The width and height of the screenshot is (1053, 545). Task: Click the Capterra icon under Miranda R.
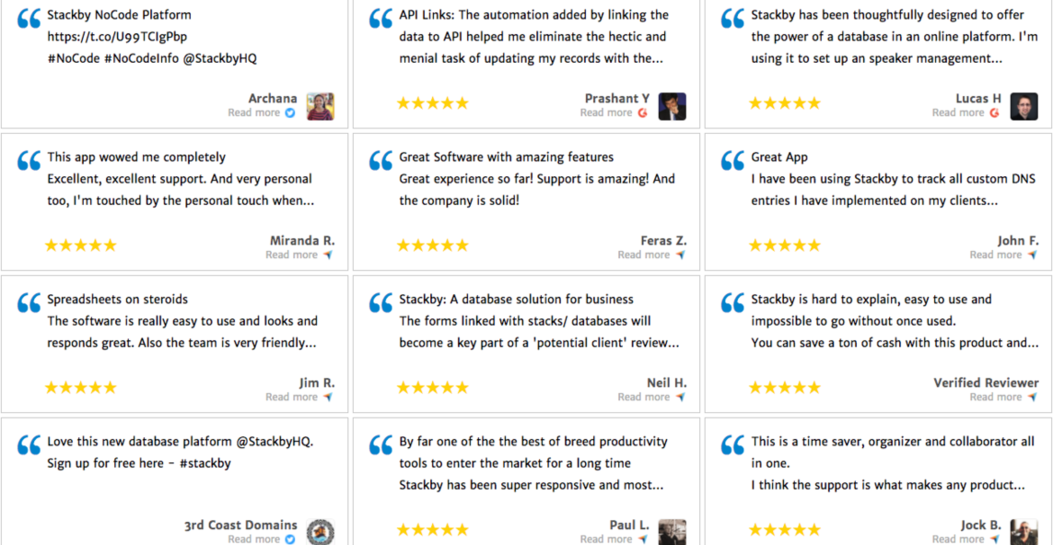point(328,255)
